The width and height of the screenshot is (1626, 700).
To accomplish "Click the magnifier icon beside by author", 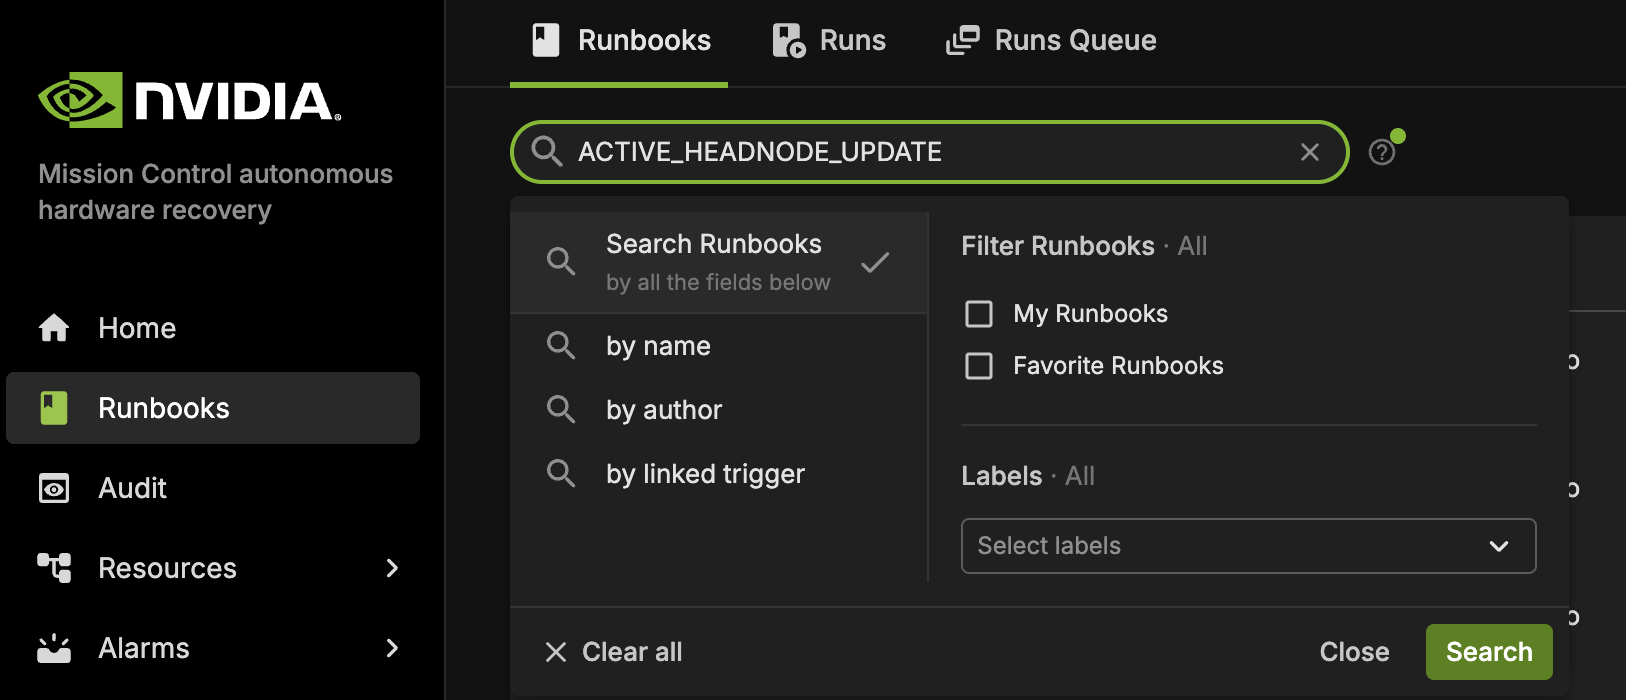I will click(561, 409).
